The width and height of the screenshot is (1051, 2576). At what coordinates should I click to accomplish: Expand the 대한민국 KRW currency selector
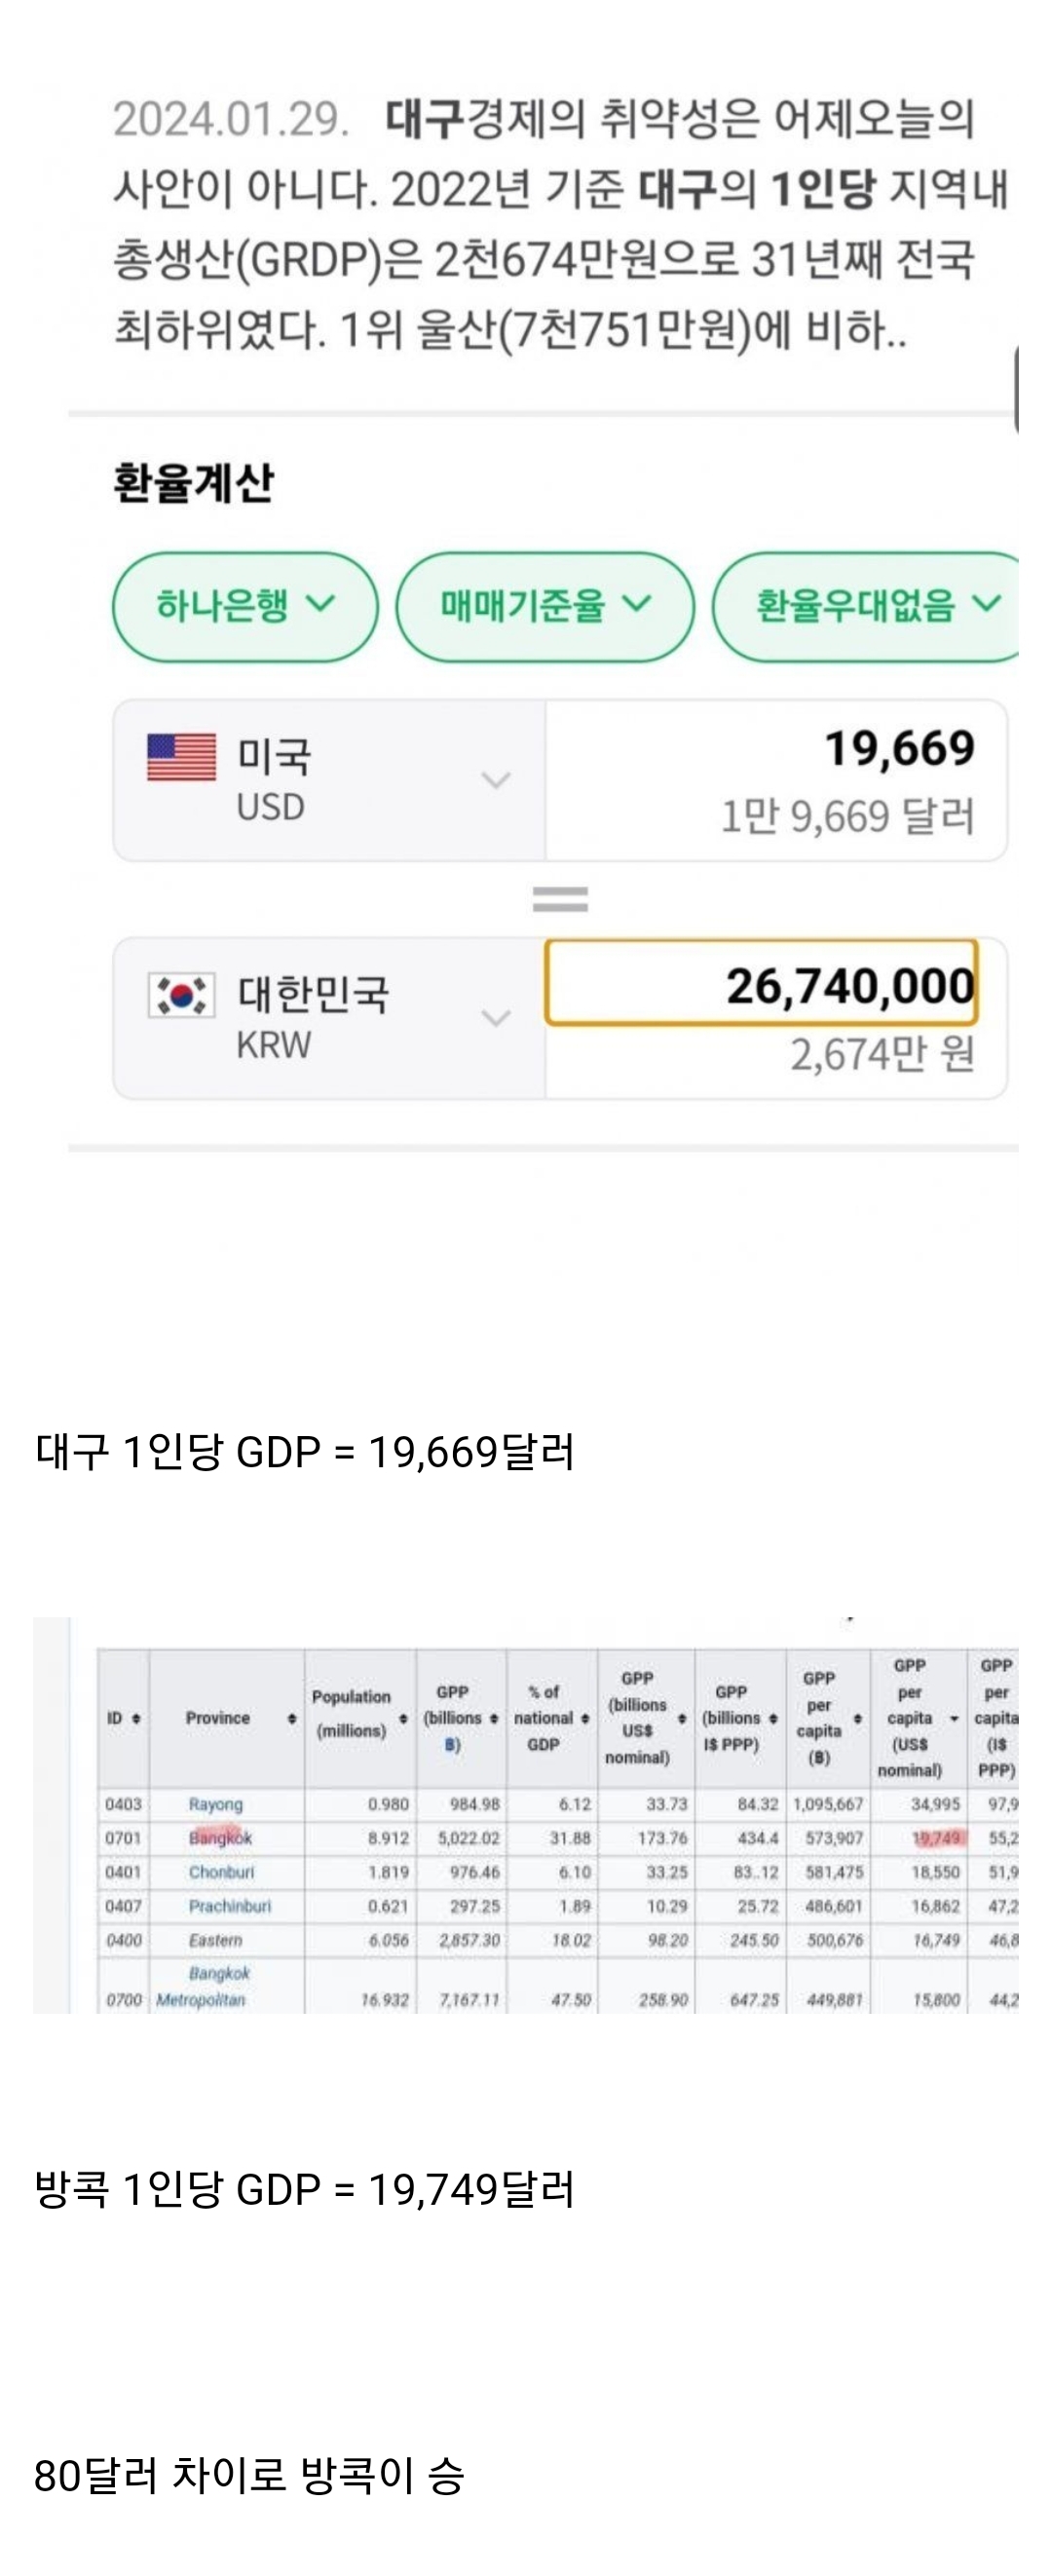tap(496, 1018)
